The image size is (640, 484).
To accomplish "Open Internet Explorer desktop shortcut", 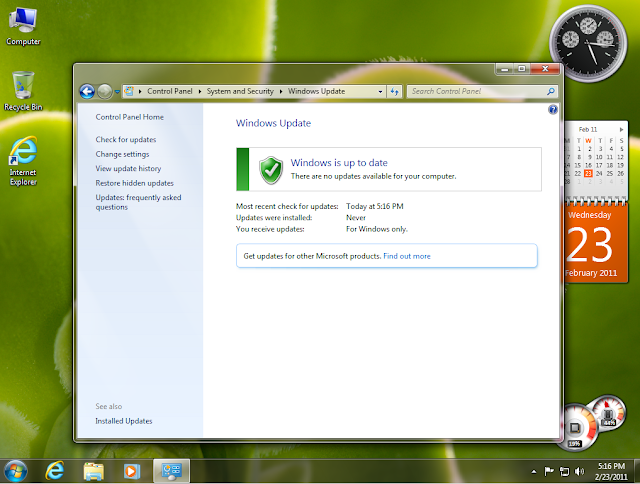I will click(x=23, y=162).
